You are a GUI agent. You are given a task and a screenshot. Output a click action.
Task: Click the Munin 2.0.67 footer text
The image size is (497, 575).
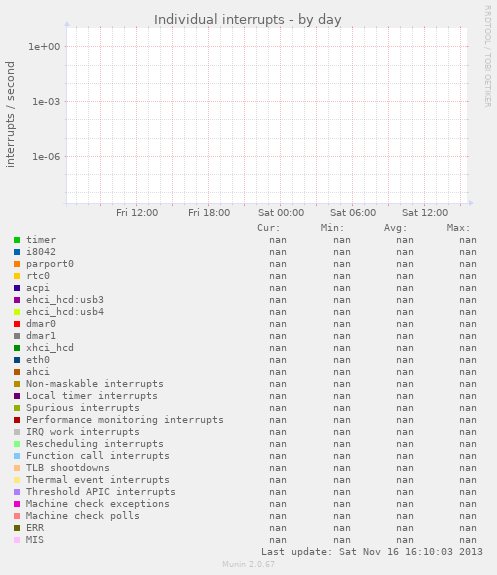click(248, 564)
